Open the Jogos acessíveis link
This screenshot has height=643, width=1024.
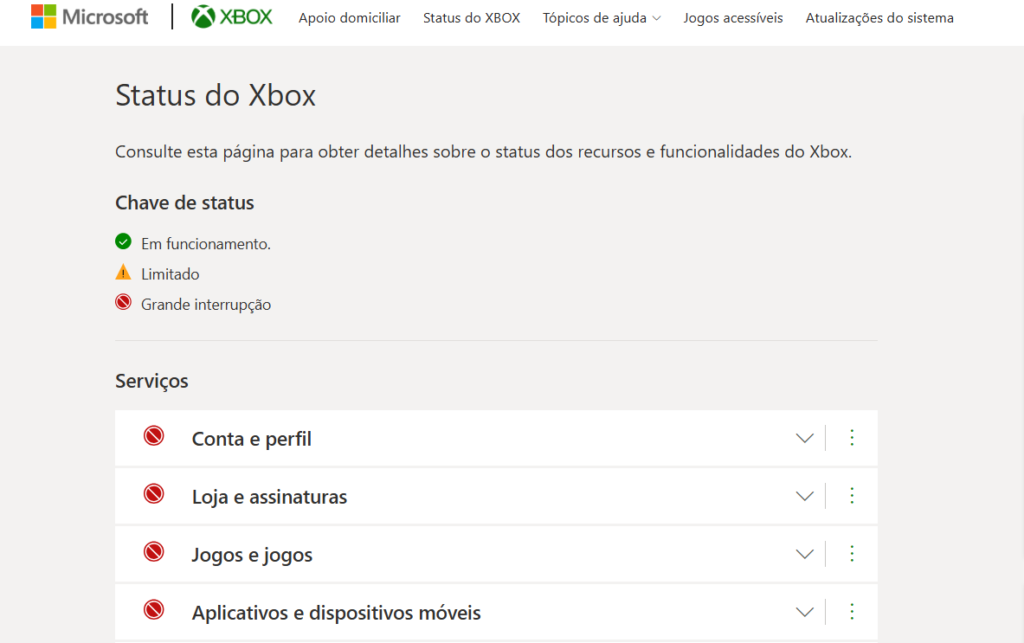(733, 18)
